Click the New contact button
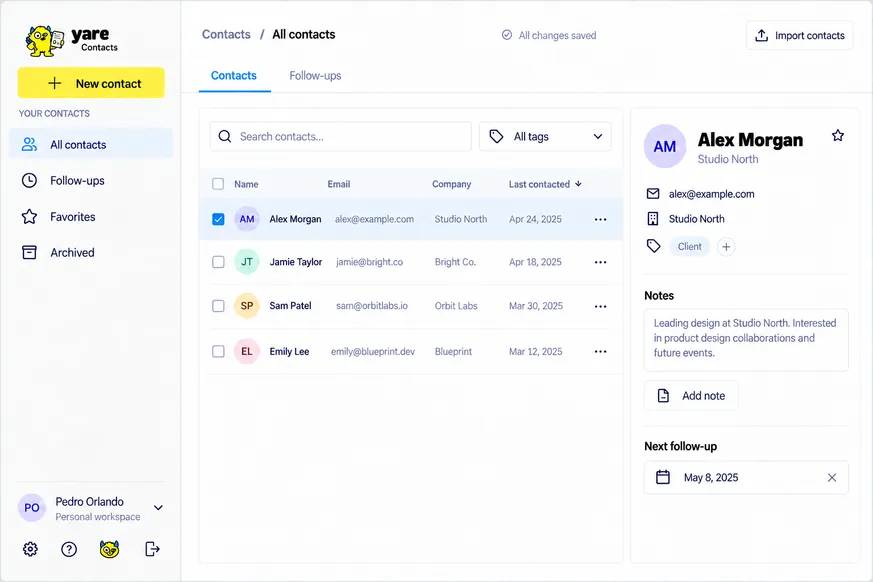 pyautogui.click(x=91, y=83)
